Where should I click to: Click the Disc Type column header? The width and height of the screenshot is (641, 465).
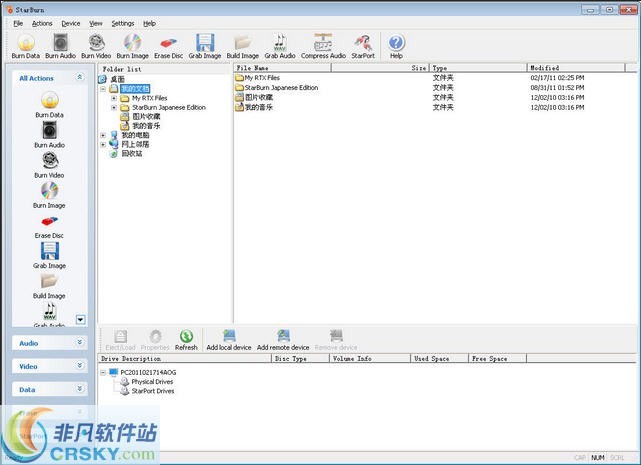300,359
